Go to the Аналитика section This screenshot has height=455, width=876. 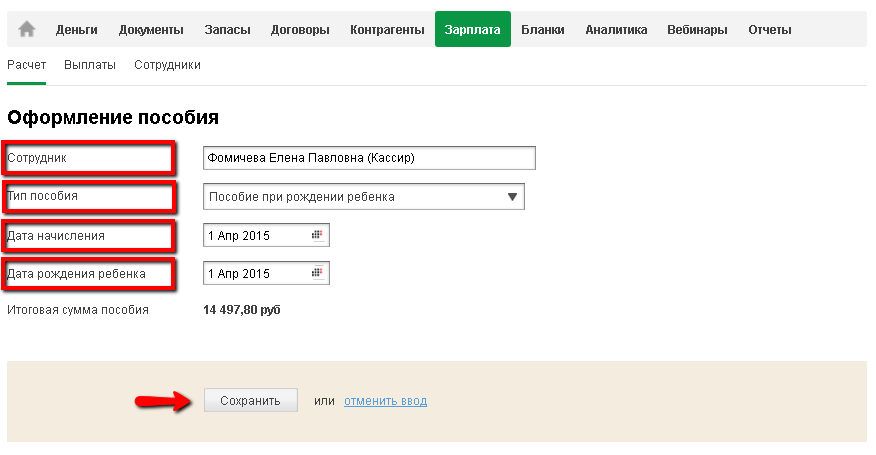coord(616,29)
